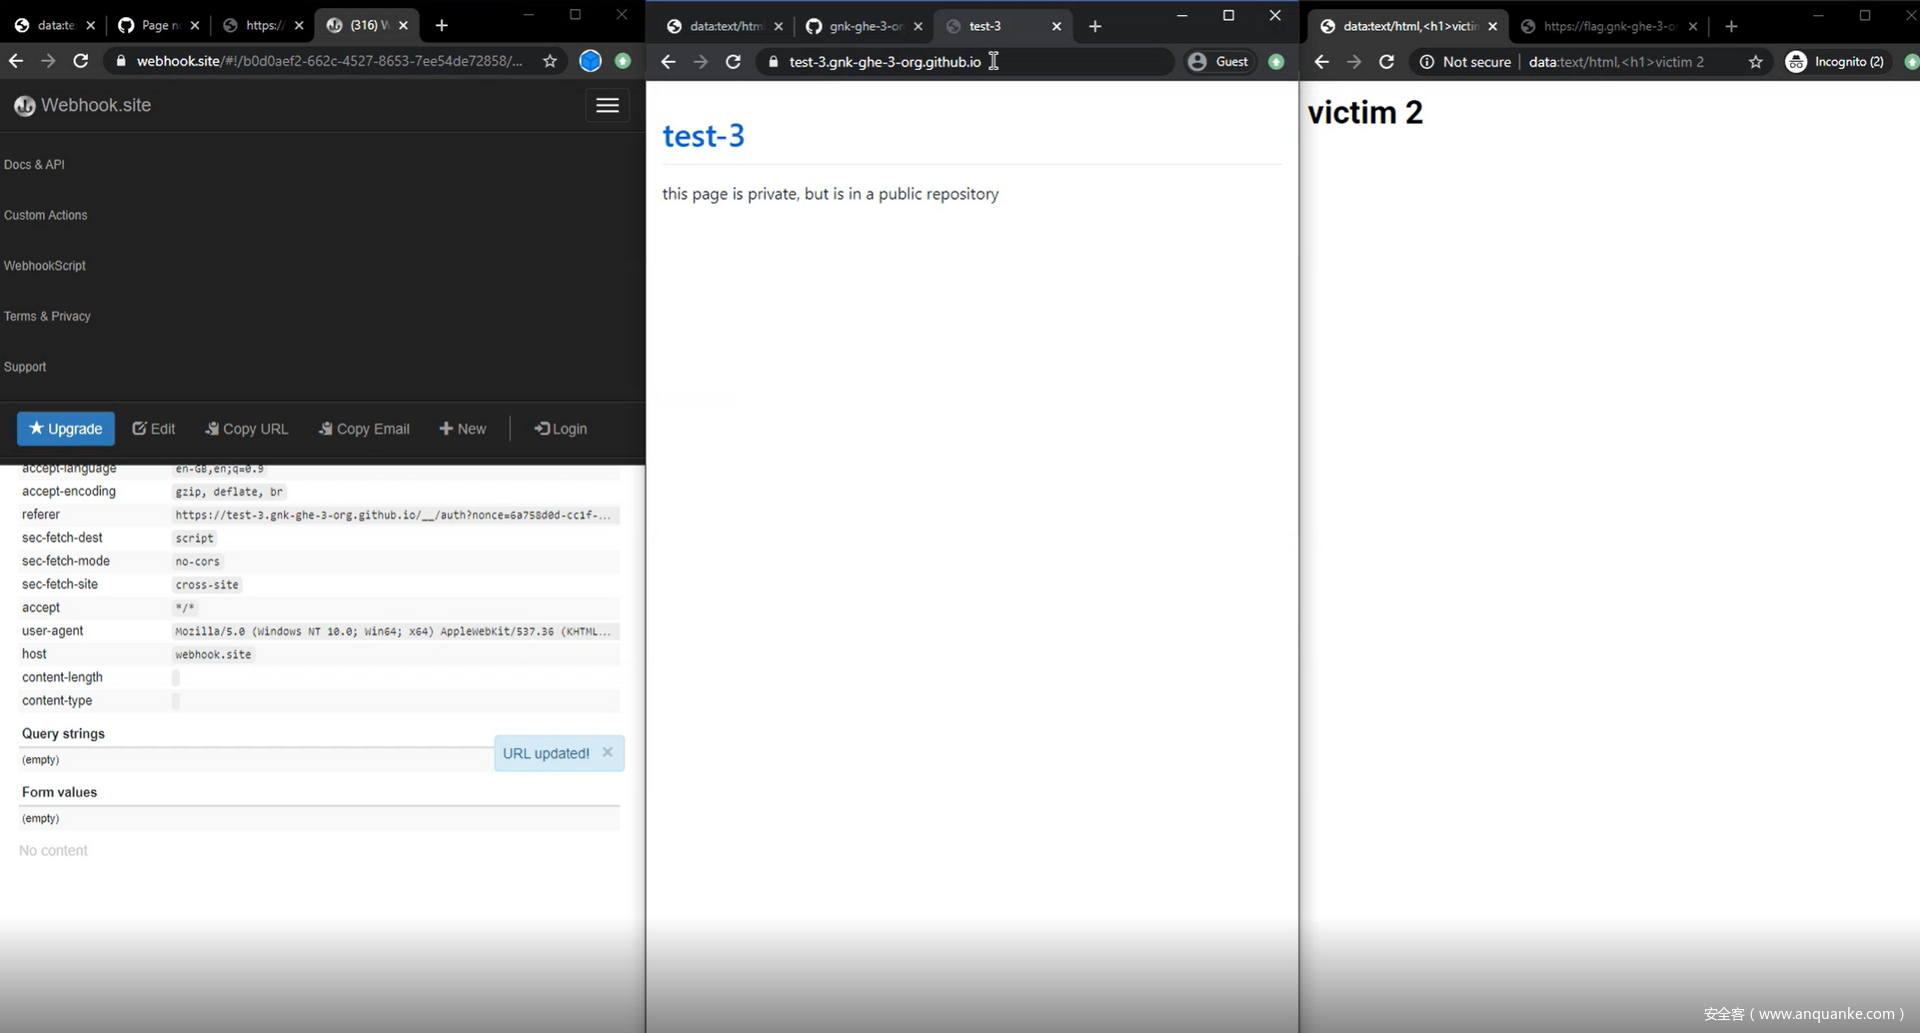Open the Guest profile button
This screenshot has height=1033, width=1920.
point(1218,62)
